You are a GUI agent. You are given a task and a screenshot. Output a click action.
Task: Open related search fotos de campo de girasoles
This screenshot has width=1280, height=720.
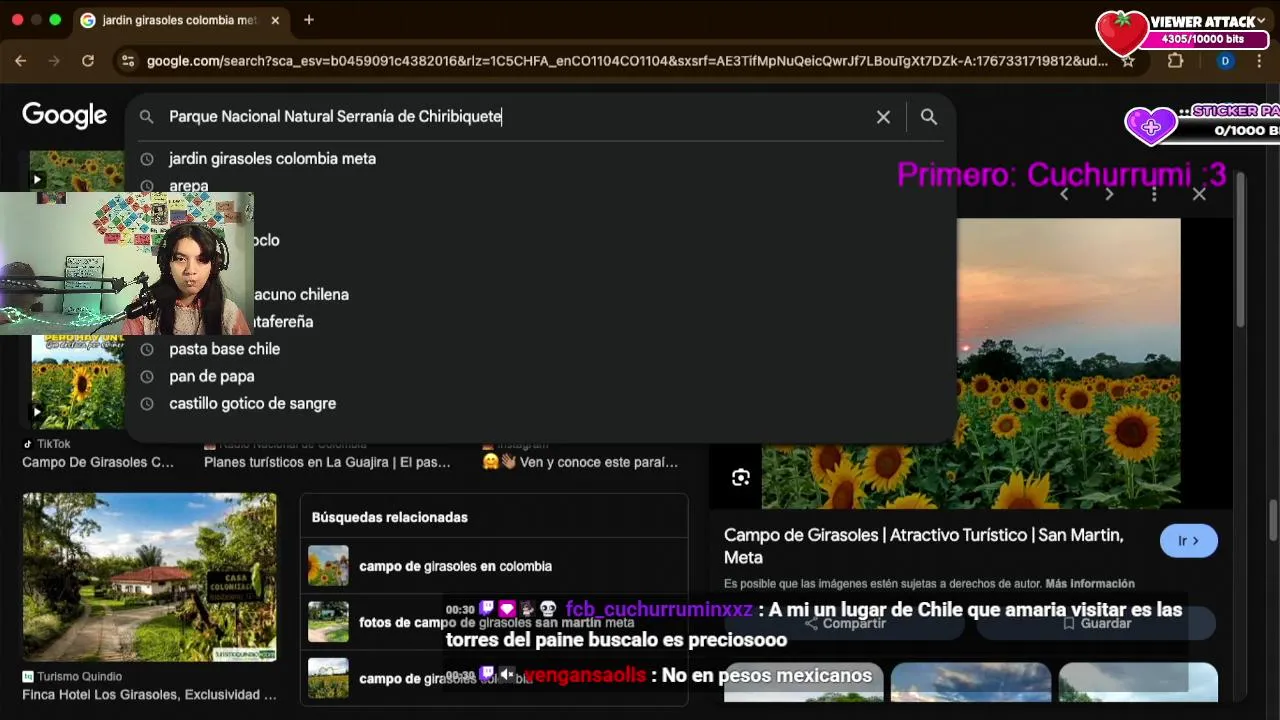pyautogui.click(x=494, y=622)
